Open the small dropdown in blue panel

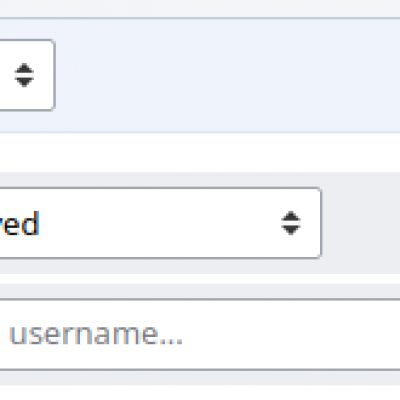pos(27,75)
